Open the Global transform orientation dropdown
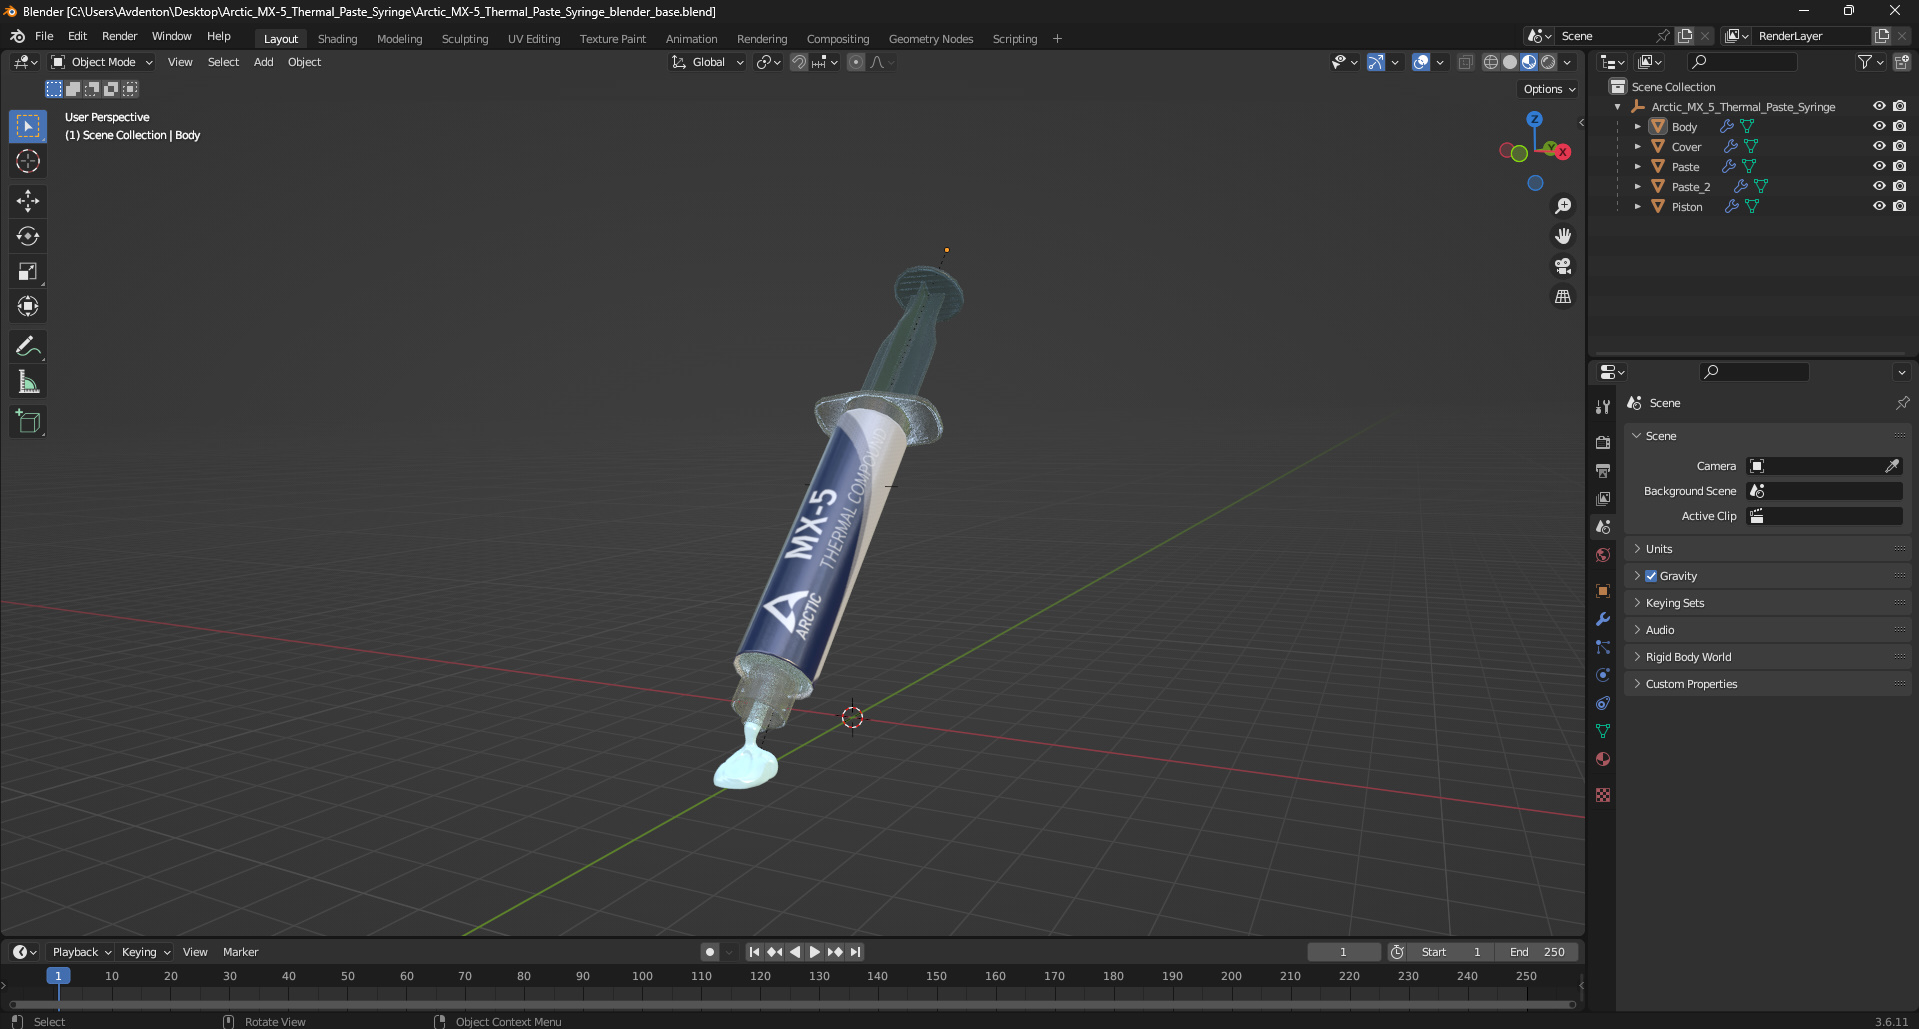The height and width of the screenshot is (1029, 1919). [708, 62]
